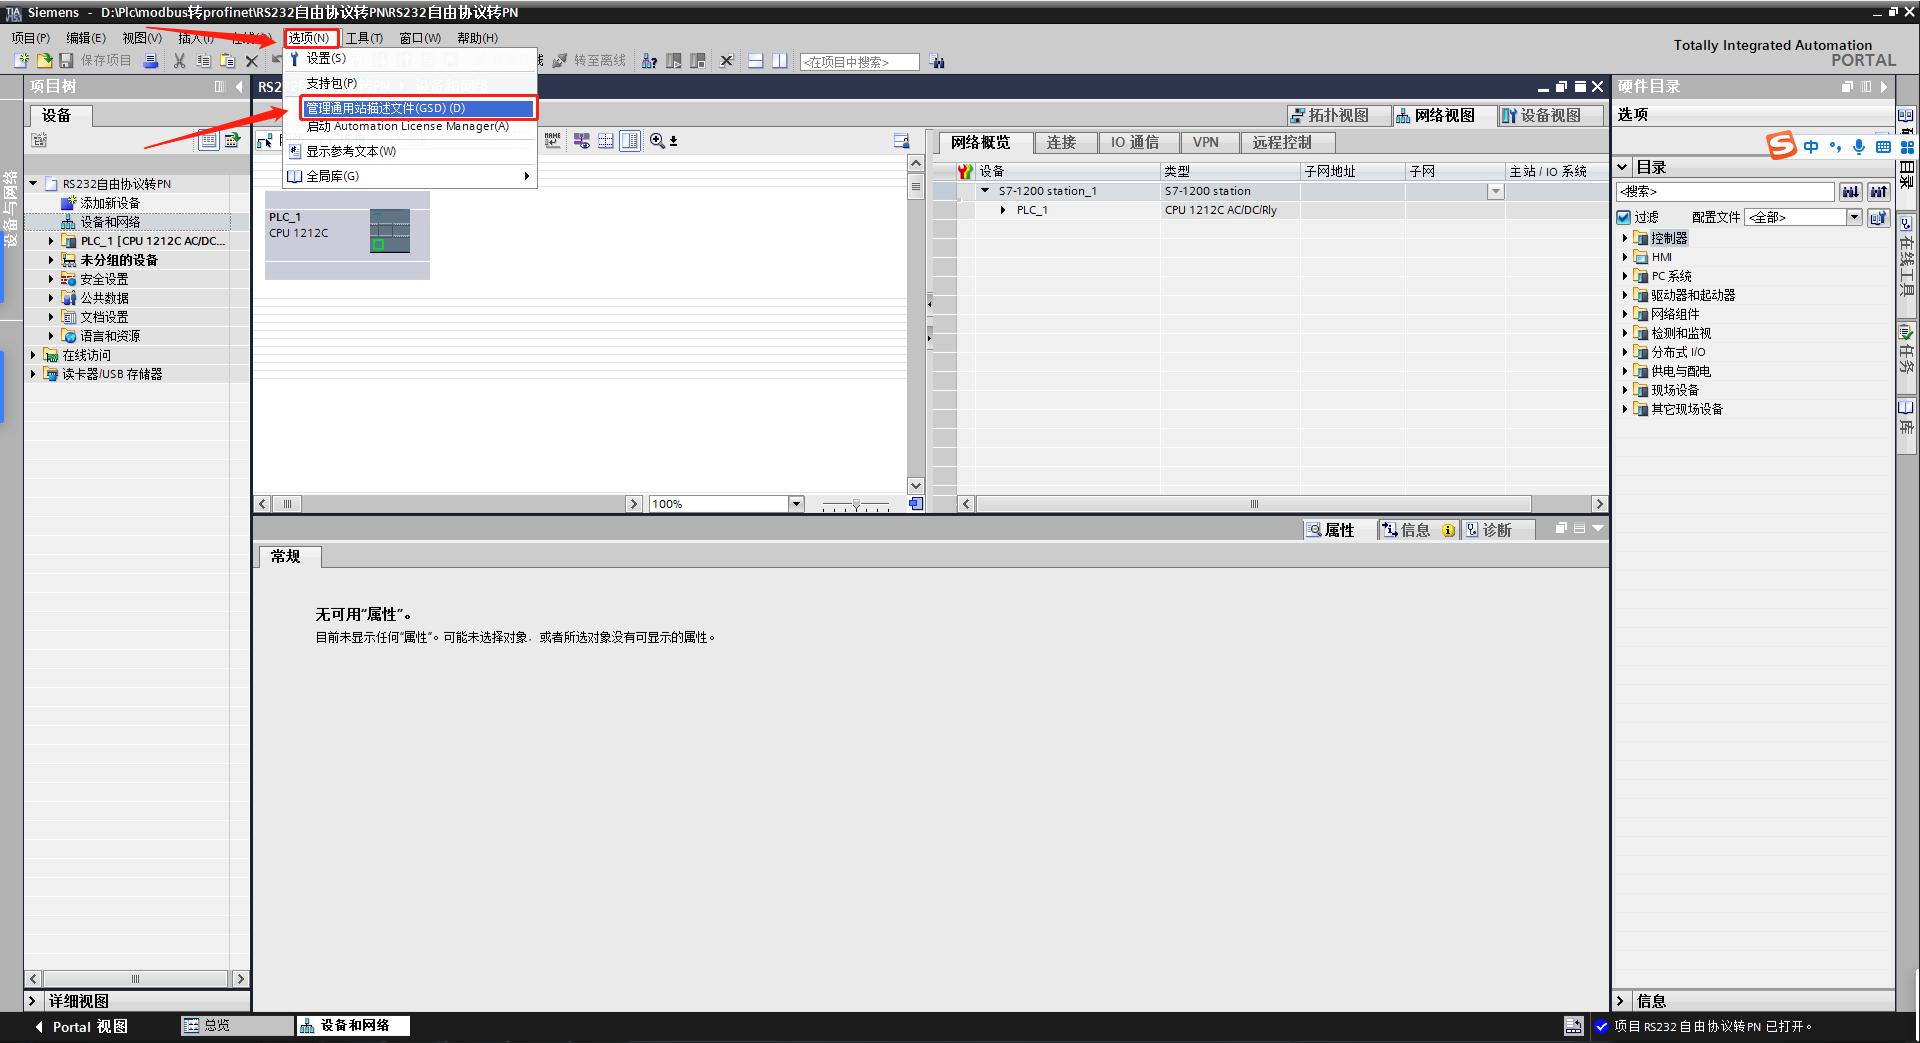
Task: Click the zoom slider in network view
Action: point(856,505)
